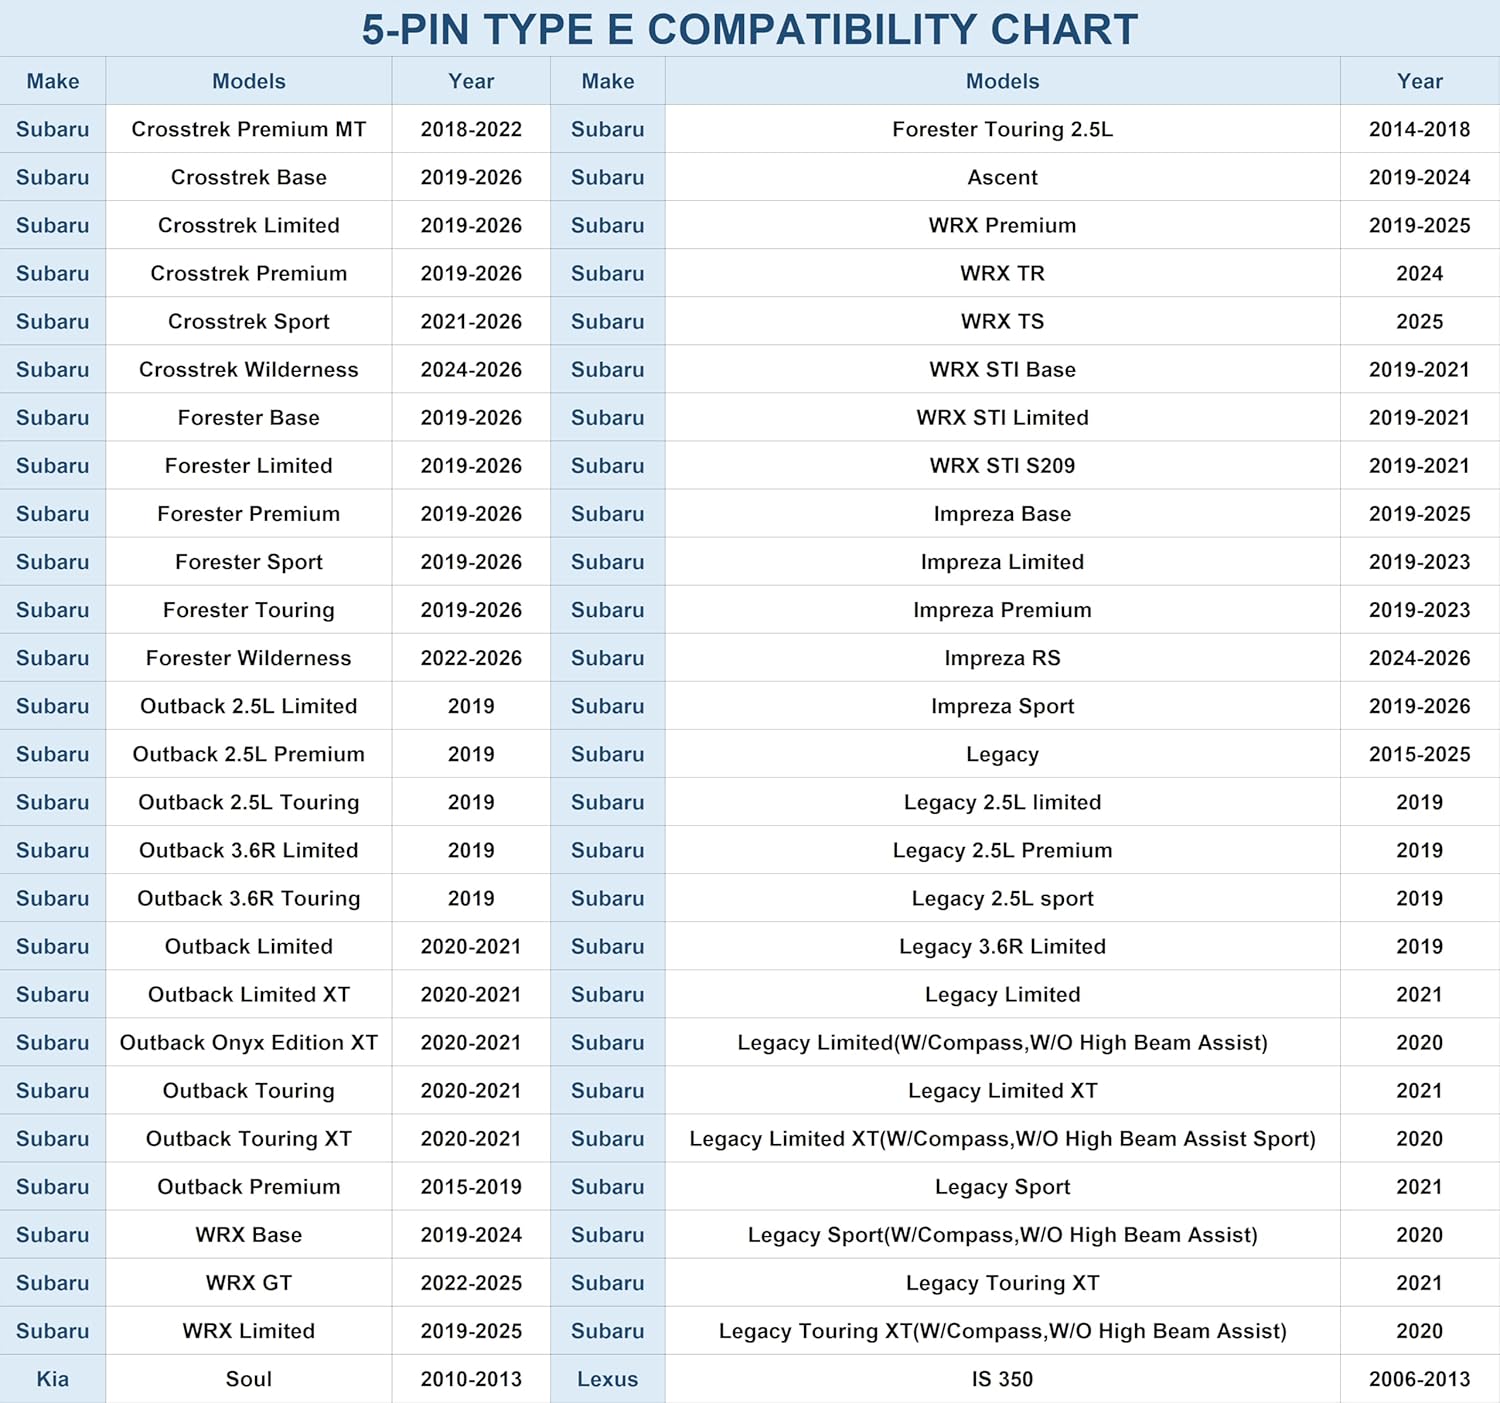Select the "Lexus" make cell

tap(608, 1379)
